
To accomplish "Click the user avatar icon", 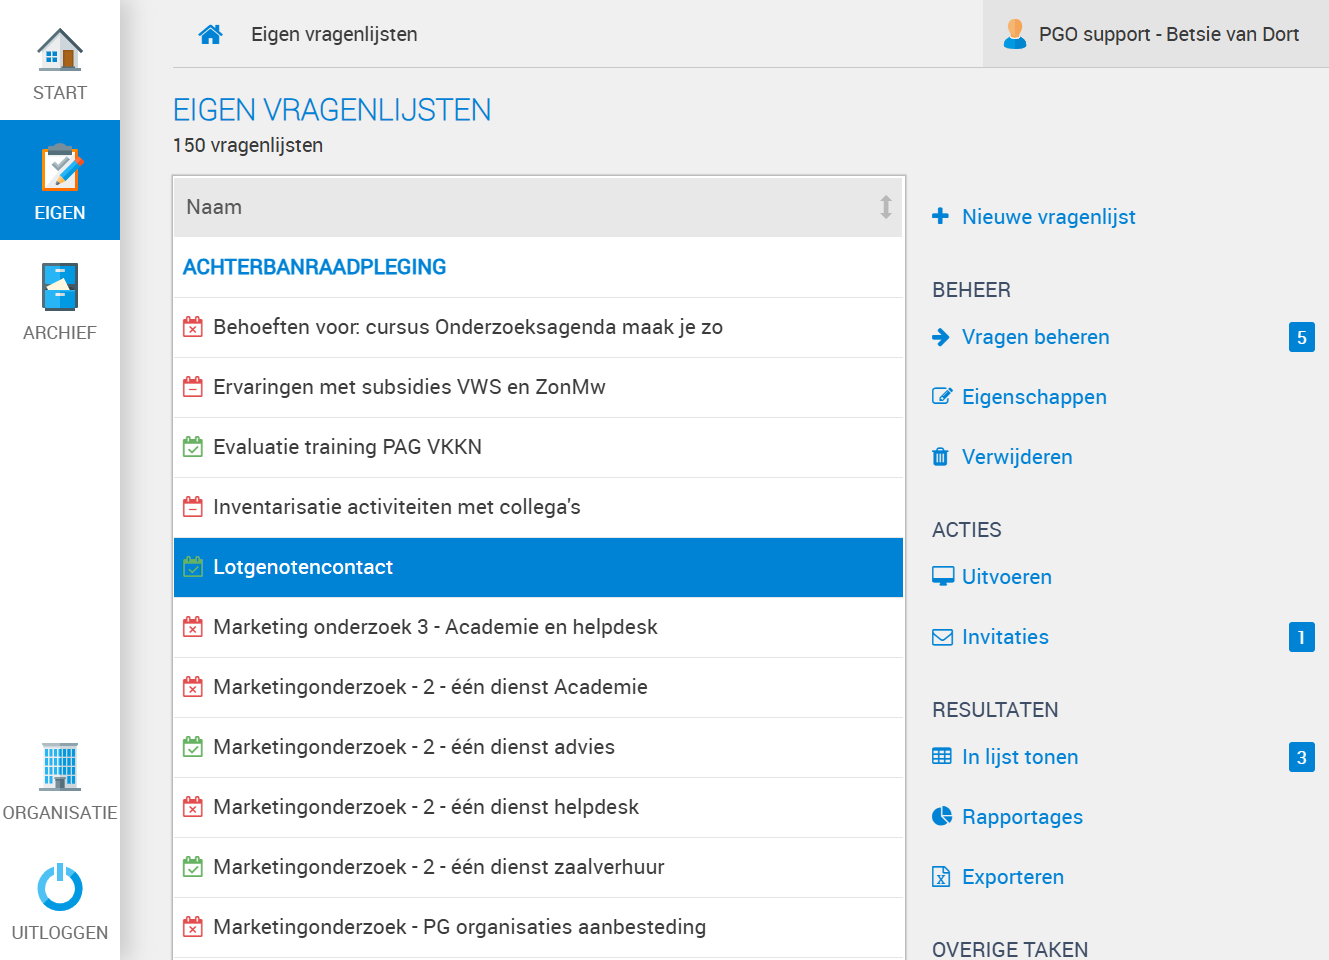I will 1015,34.
